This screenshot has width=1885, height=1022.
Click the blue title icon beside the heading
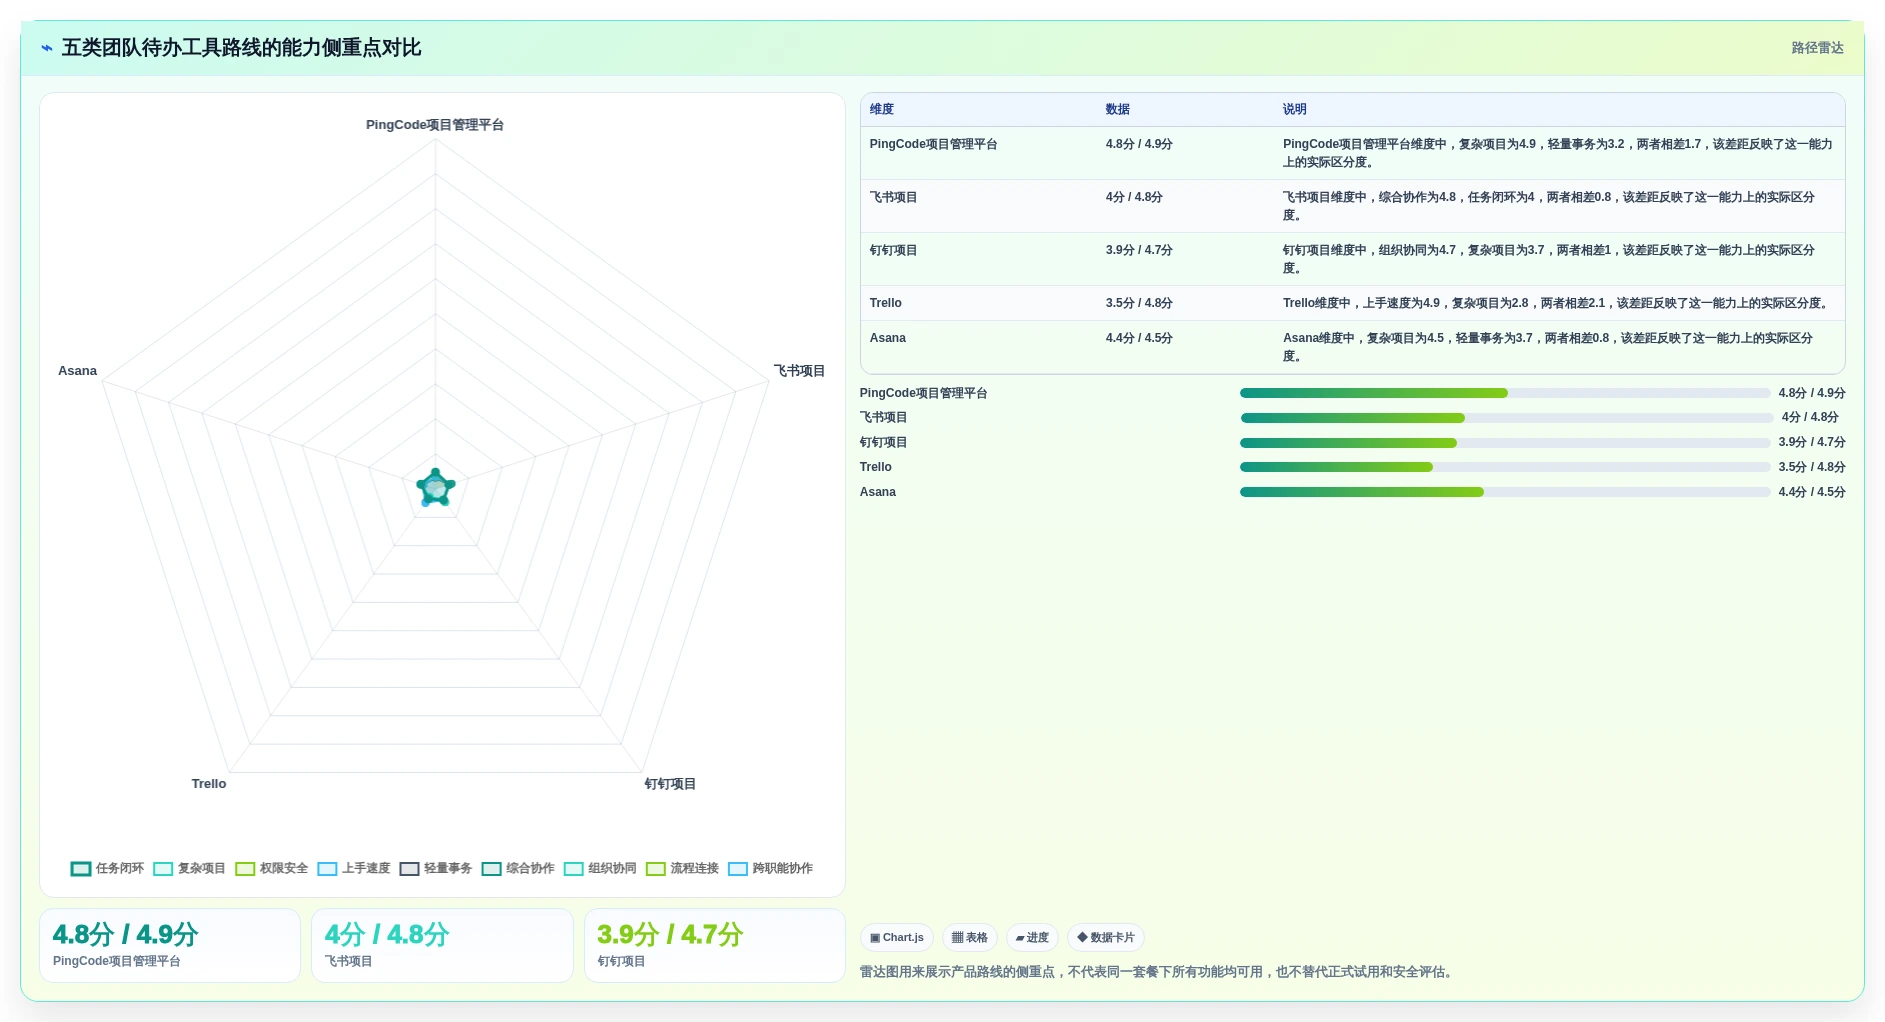[x=46, y=48]
